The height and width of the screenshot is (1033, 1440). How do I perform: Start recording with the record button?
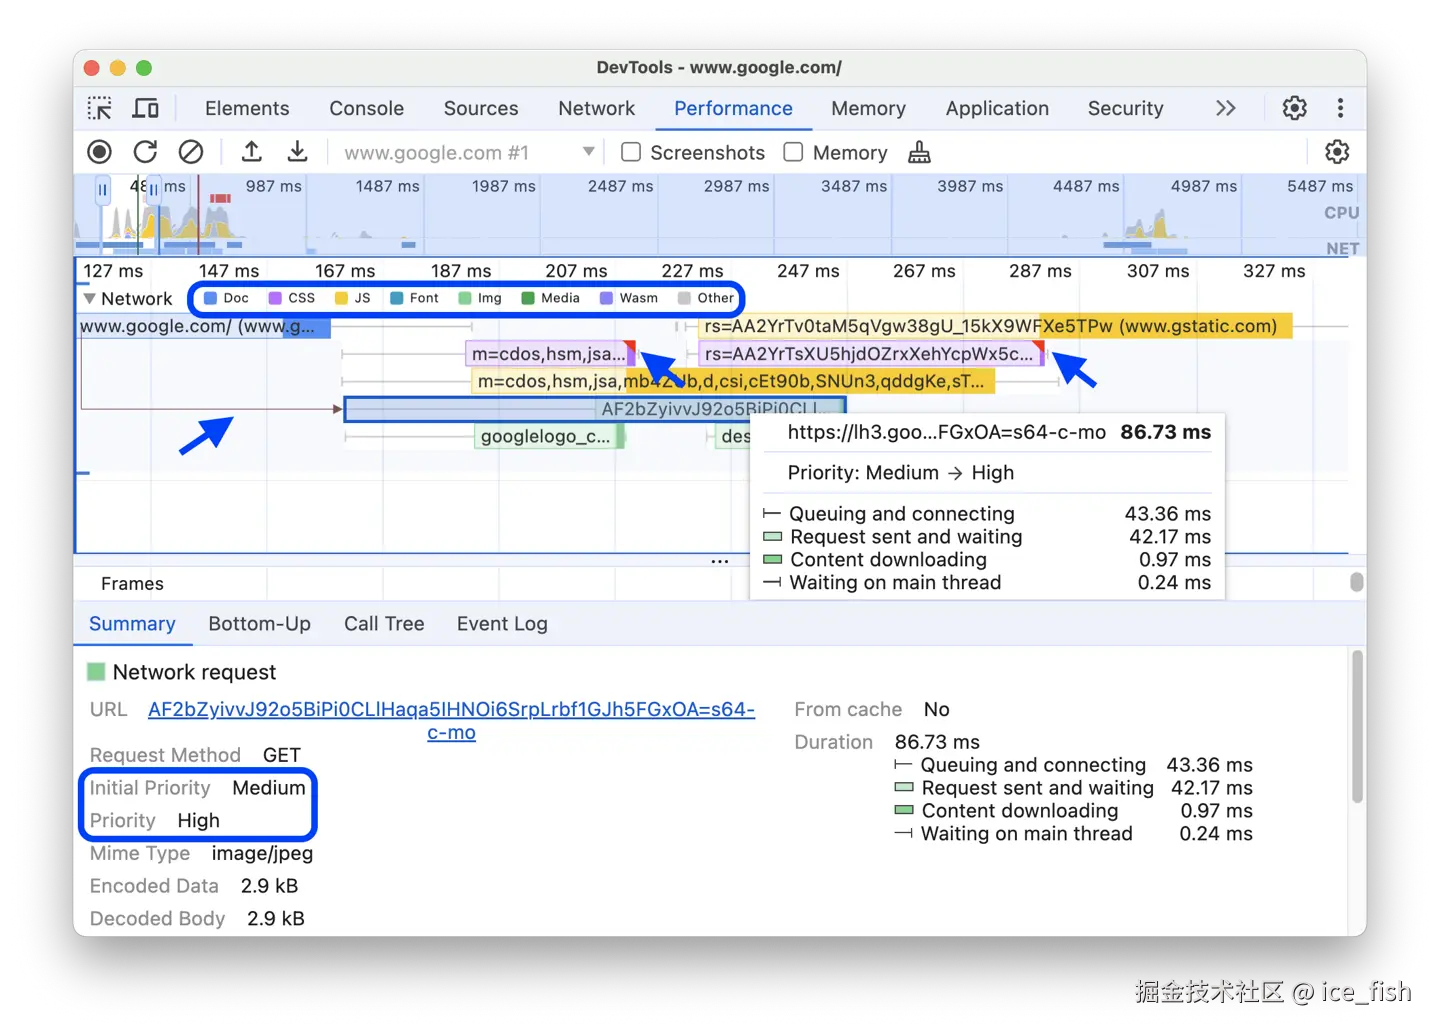(99, 152)
